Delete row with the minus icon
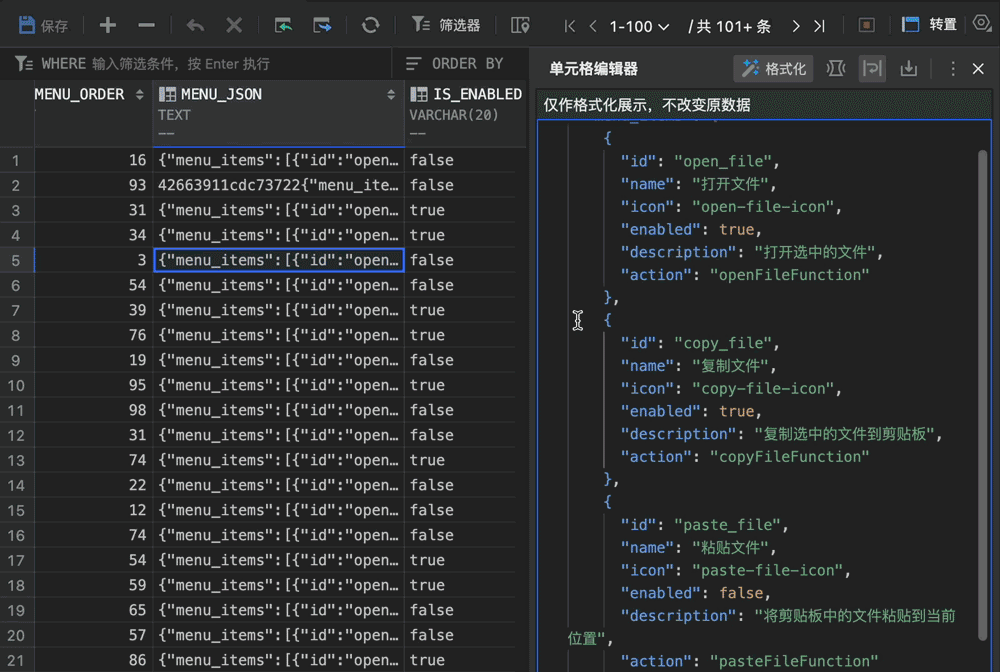The width and height of the screenshot is (1000, 672). click(146, 26)
